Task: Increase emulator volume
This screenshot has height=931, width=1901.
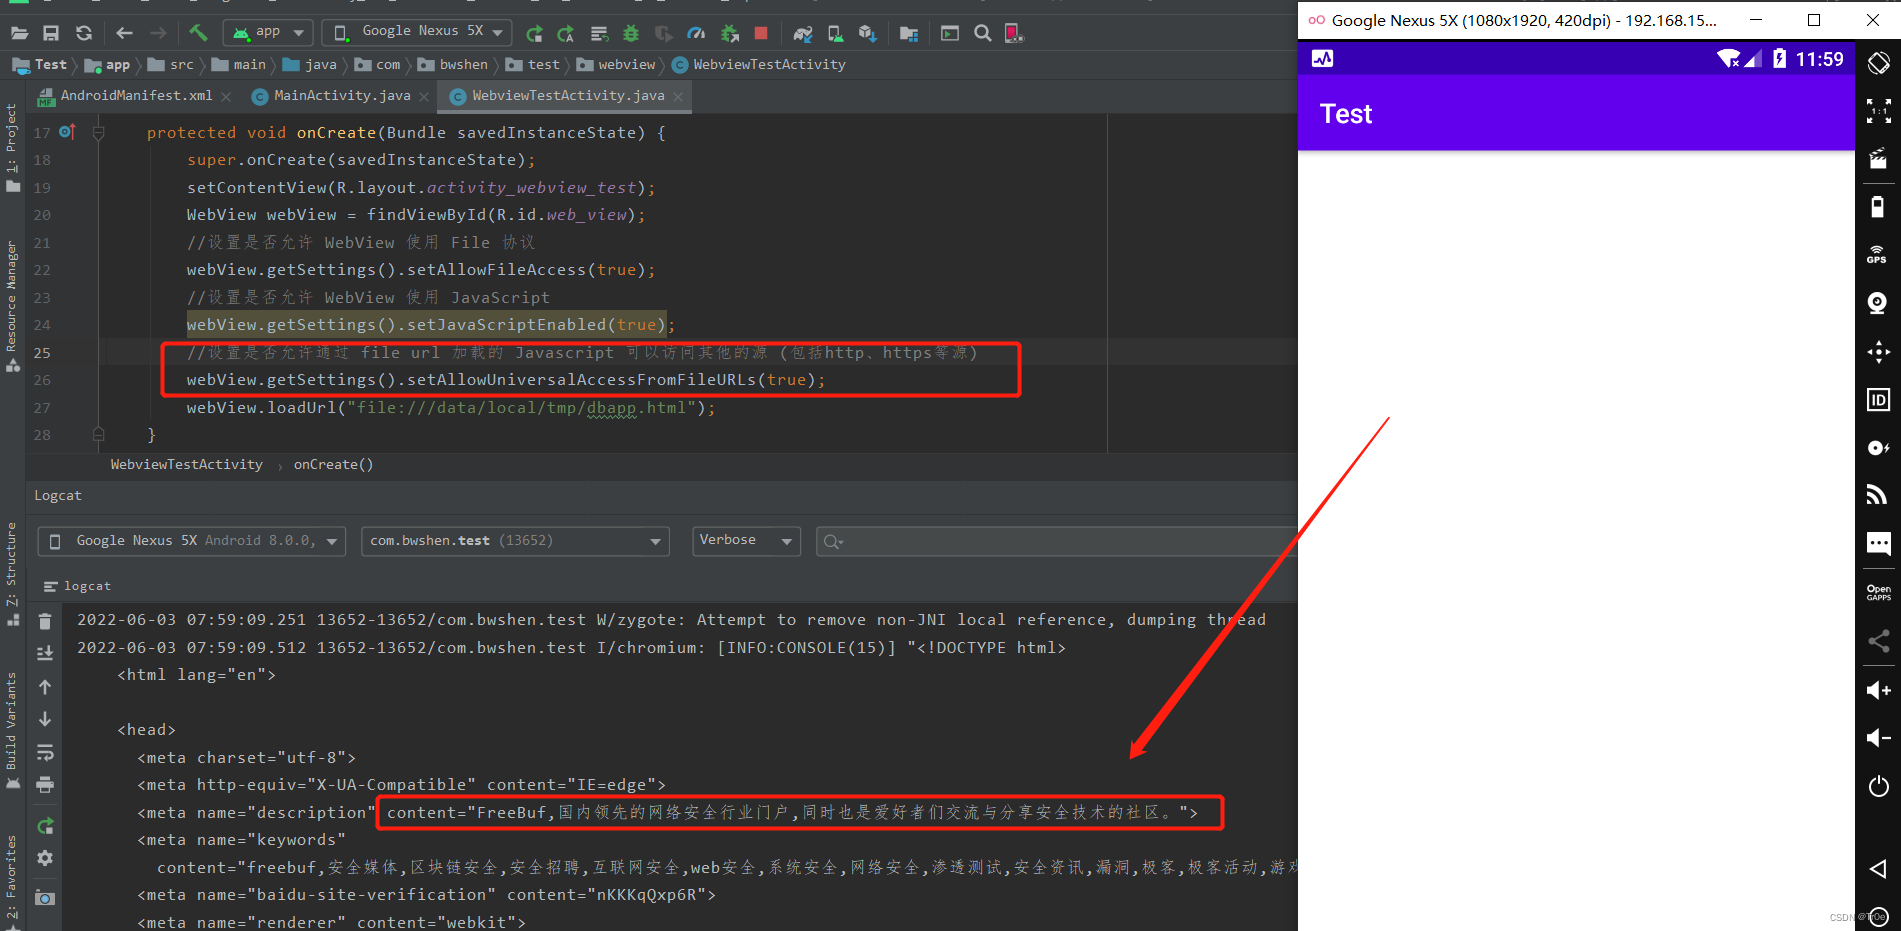Action: tap(1878, 690)
